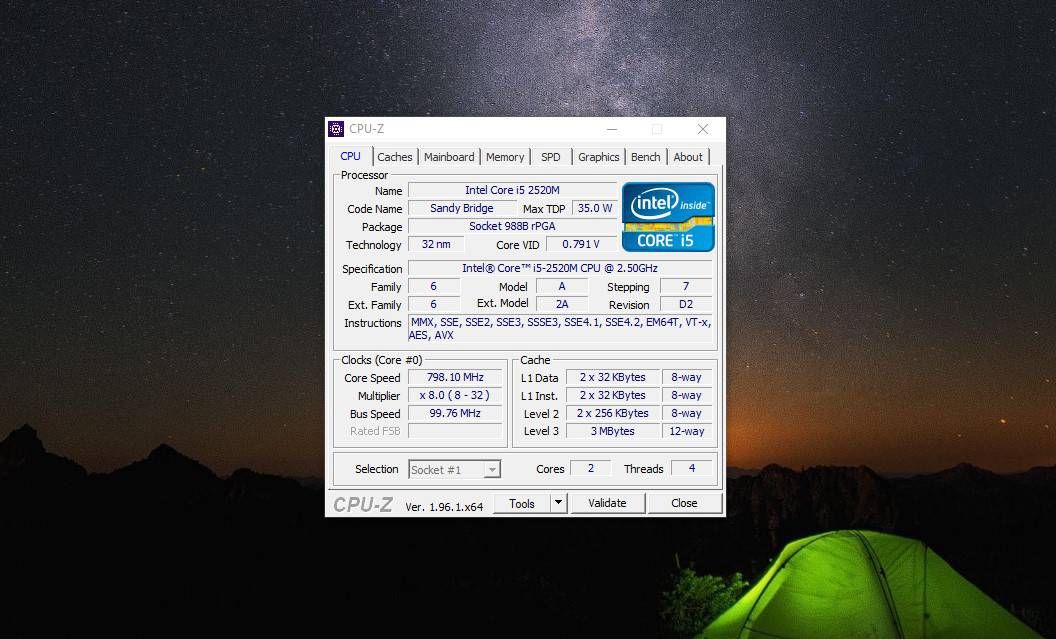1056x639 pixels.
Task: Click the Name field Intel Core i5 2520M
Action: pos(513,190)
